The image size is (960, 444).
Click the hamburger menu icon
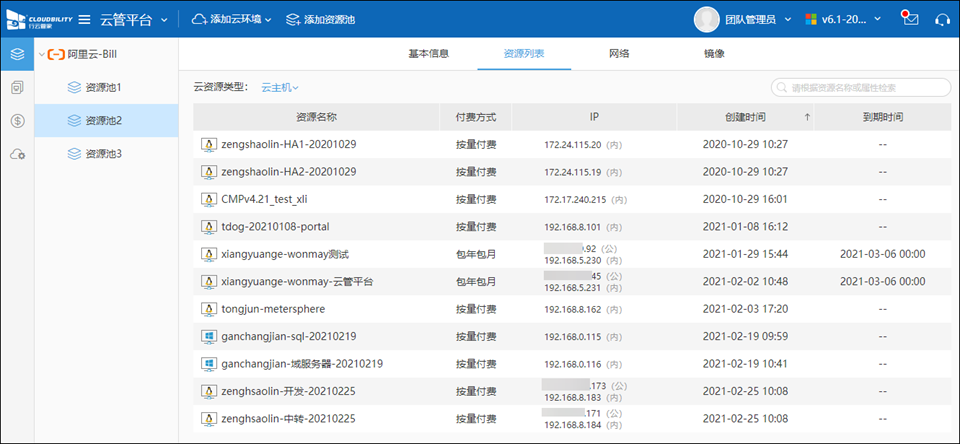84,19
